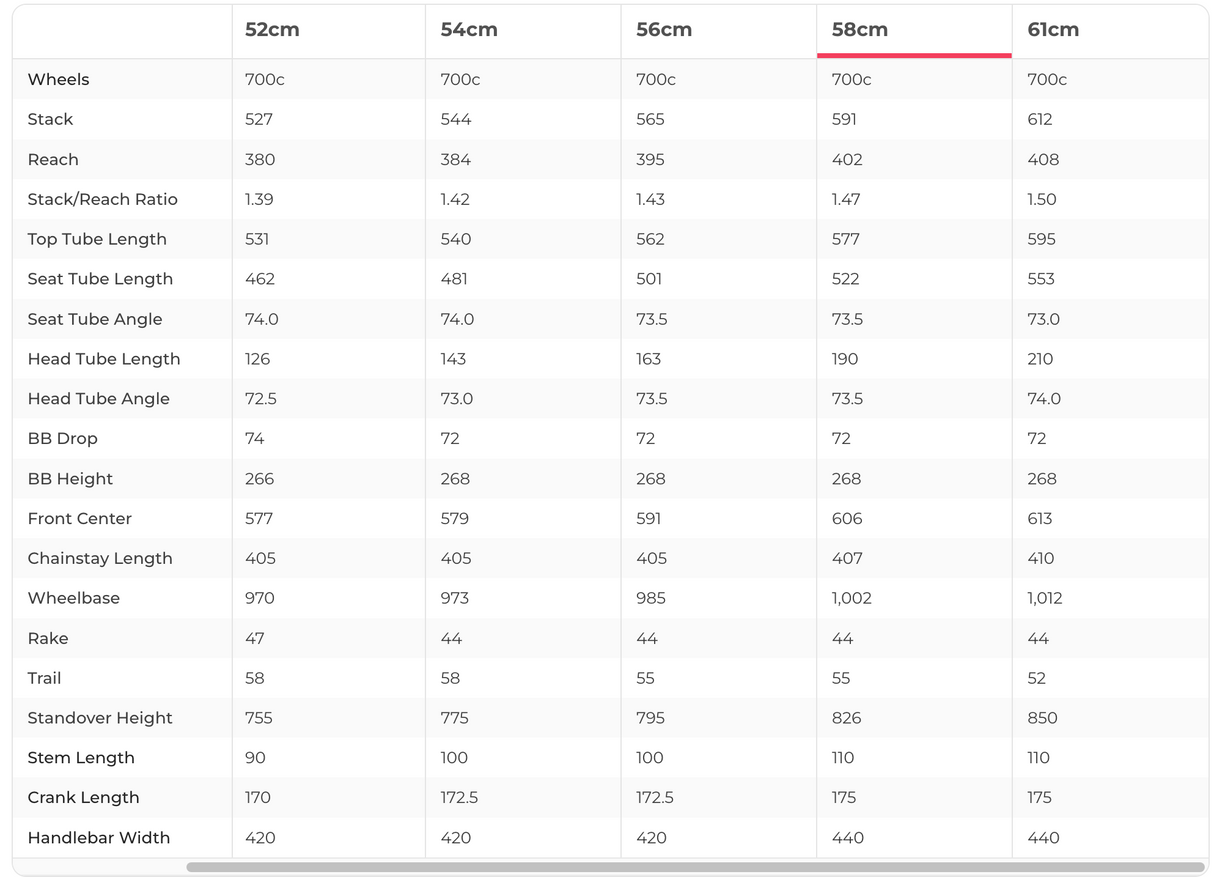The width and height of the screenshot is (1214, 877).
Task: Select the Top Tube Length row label
Action: 97,239
